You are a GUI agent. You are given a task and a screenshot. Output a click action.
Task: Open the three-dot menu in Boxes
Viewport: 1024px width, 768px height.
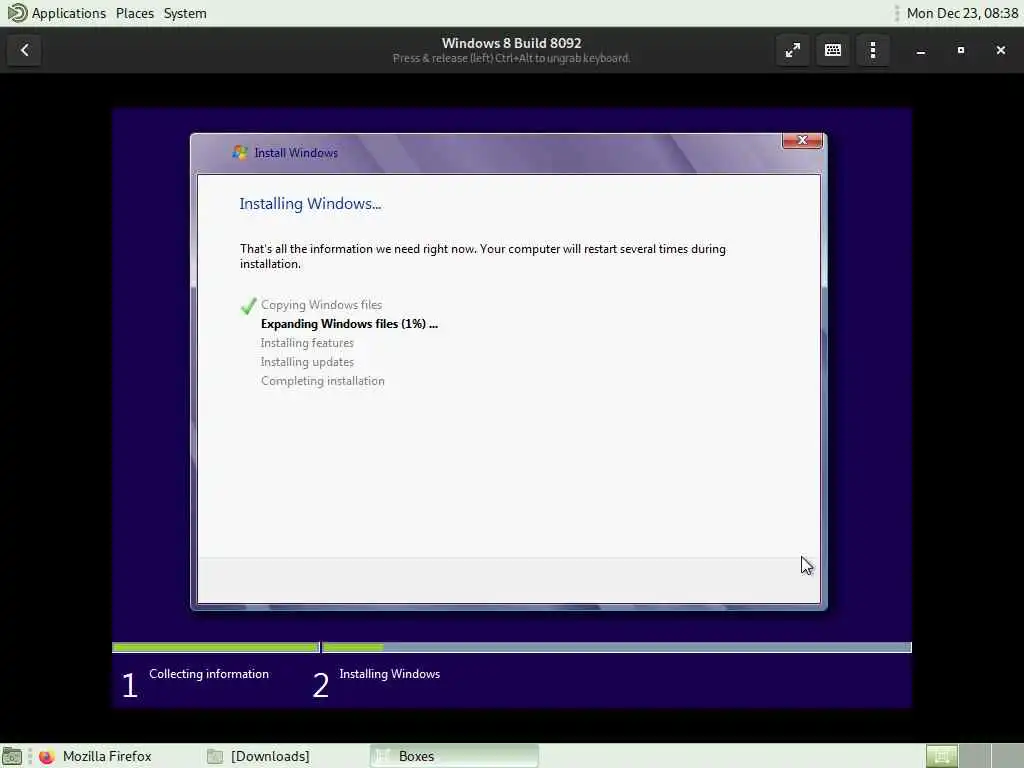point(873,50)
